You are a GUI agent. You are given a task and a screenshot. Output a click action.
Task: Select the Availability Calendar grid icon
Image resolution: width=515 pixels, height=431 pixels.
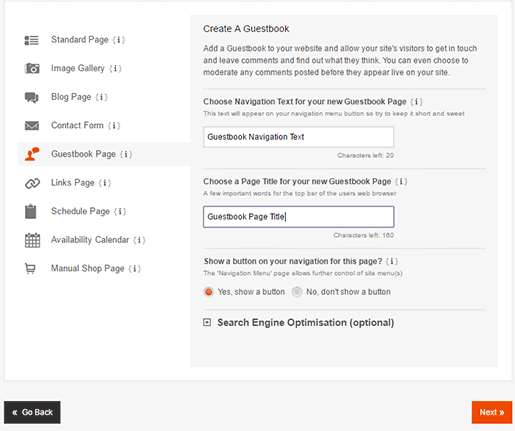[32, 240]
